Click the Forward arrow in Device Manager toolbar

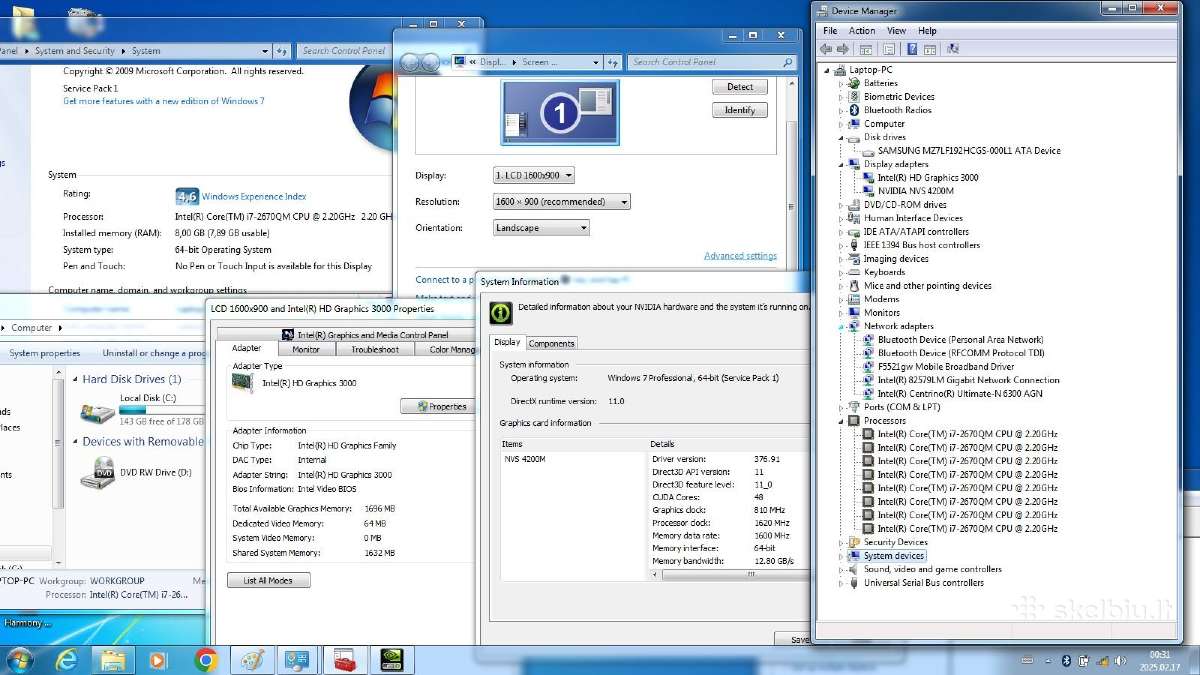coord(842,49)
